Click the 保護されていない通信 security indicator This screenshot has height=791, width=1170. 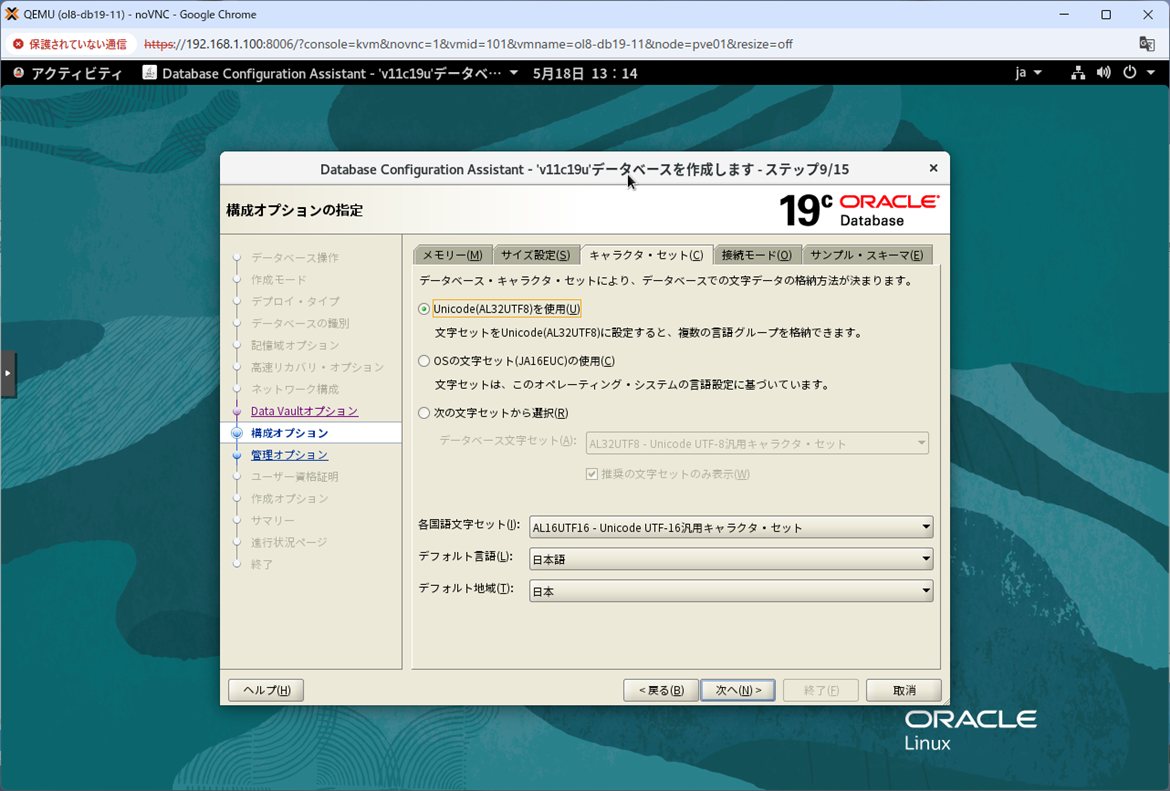tap(70, 44)
